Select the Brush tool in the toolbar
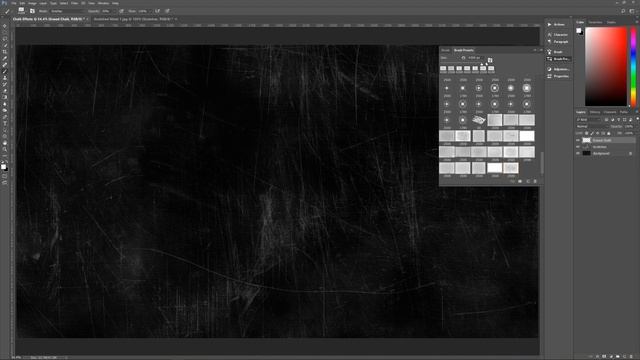The image size is (640, 360). [x=5, y=71]
